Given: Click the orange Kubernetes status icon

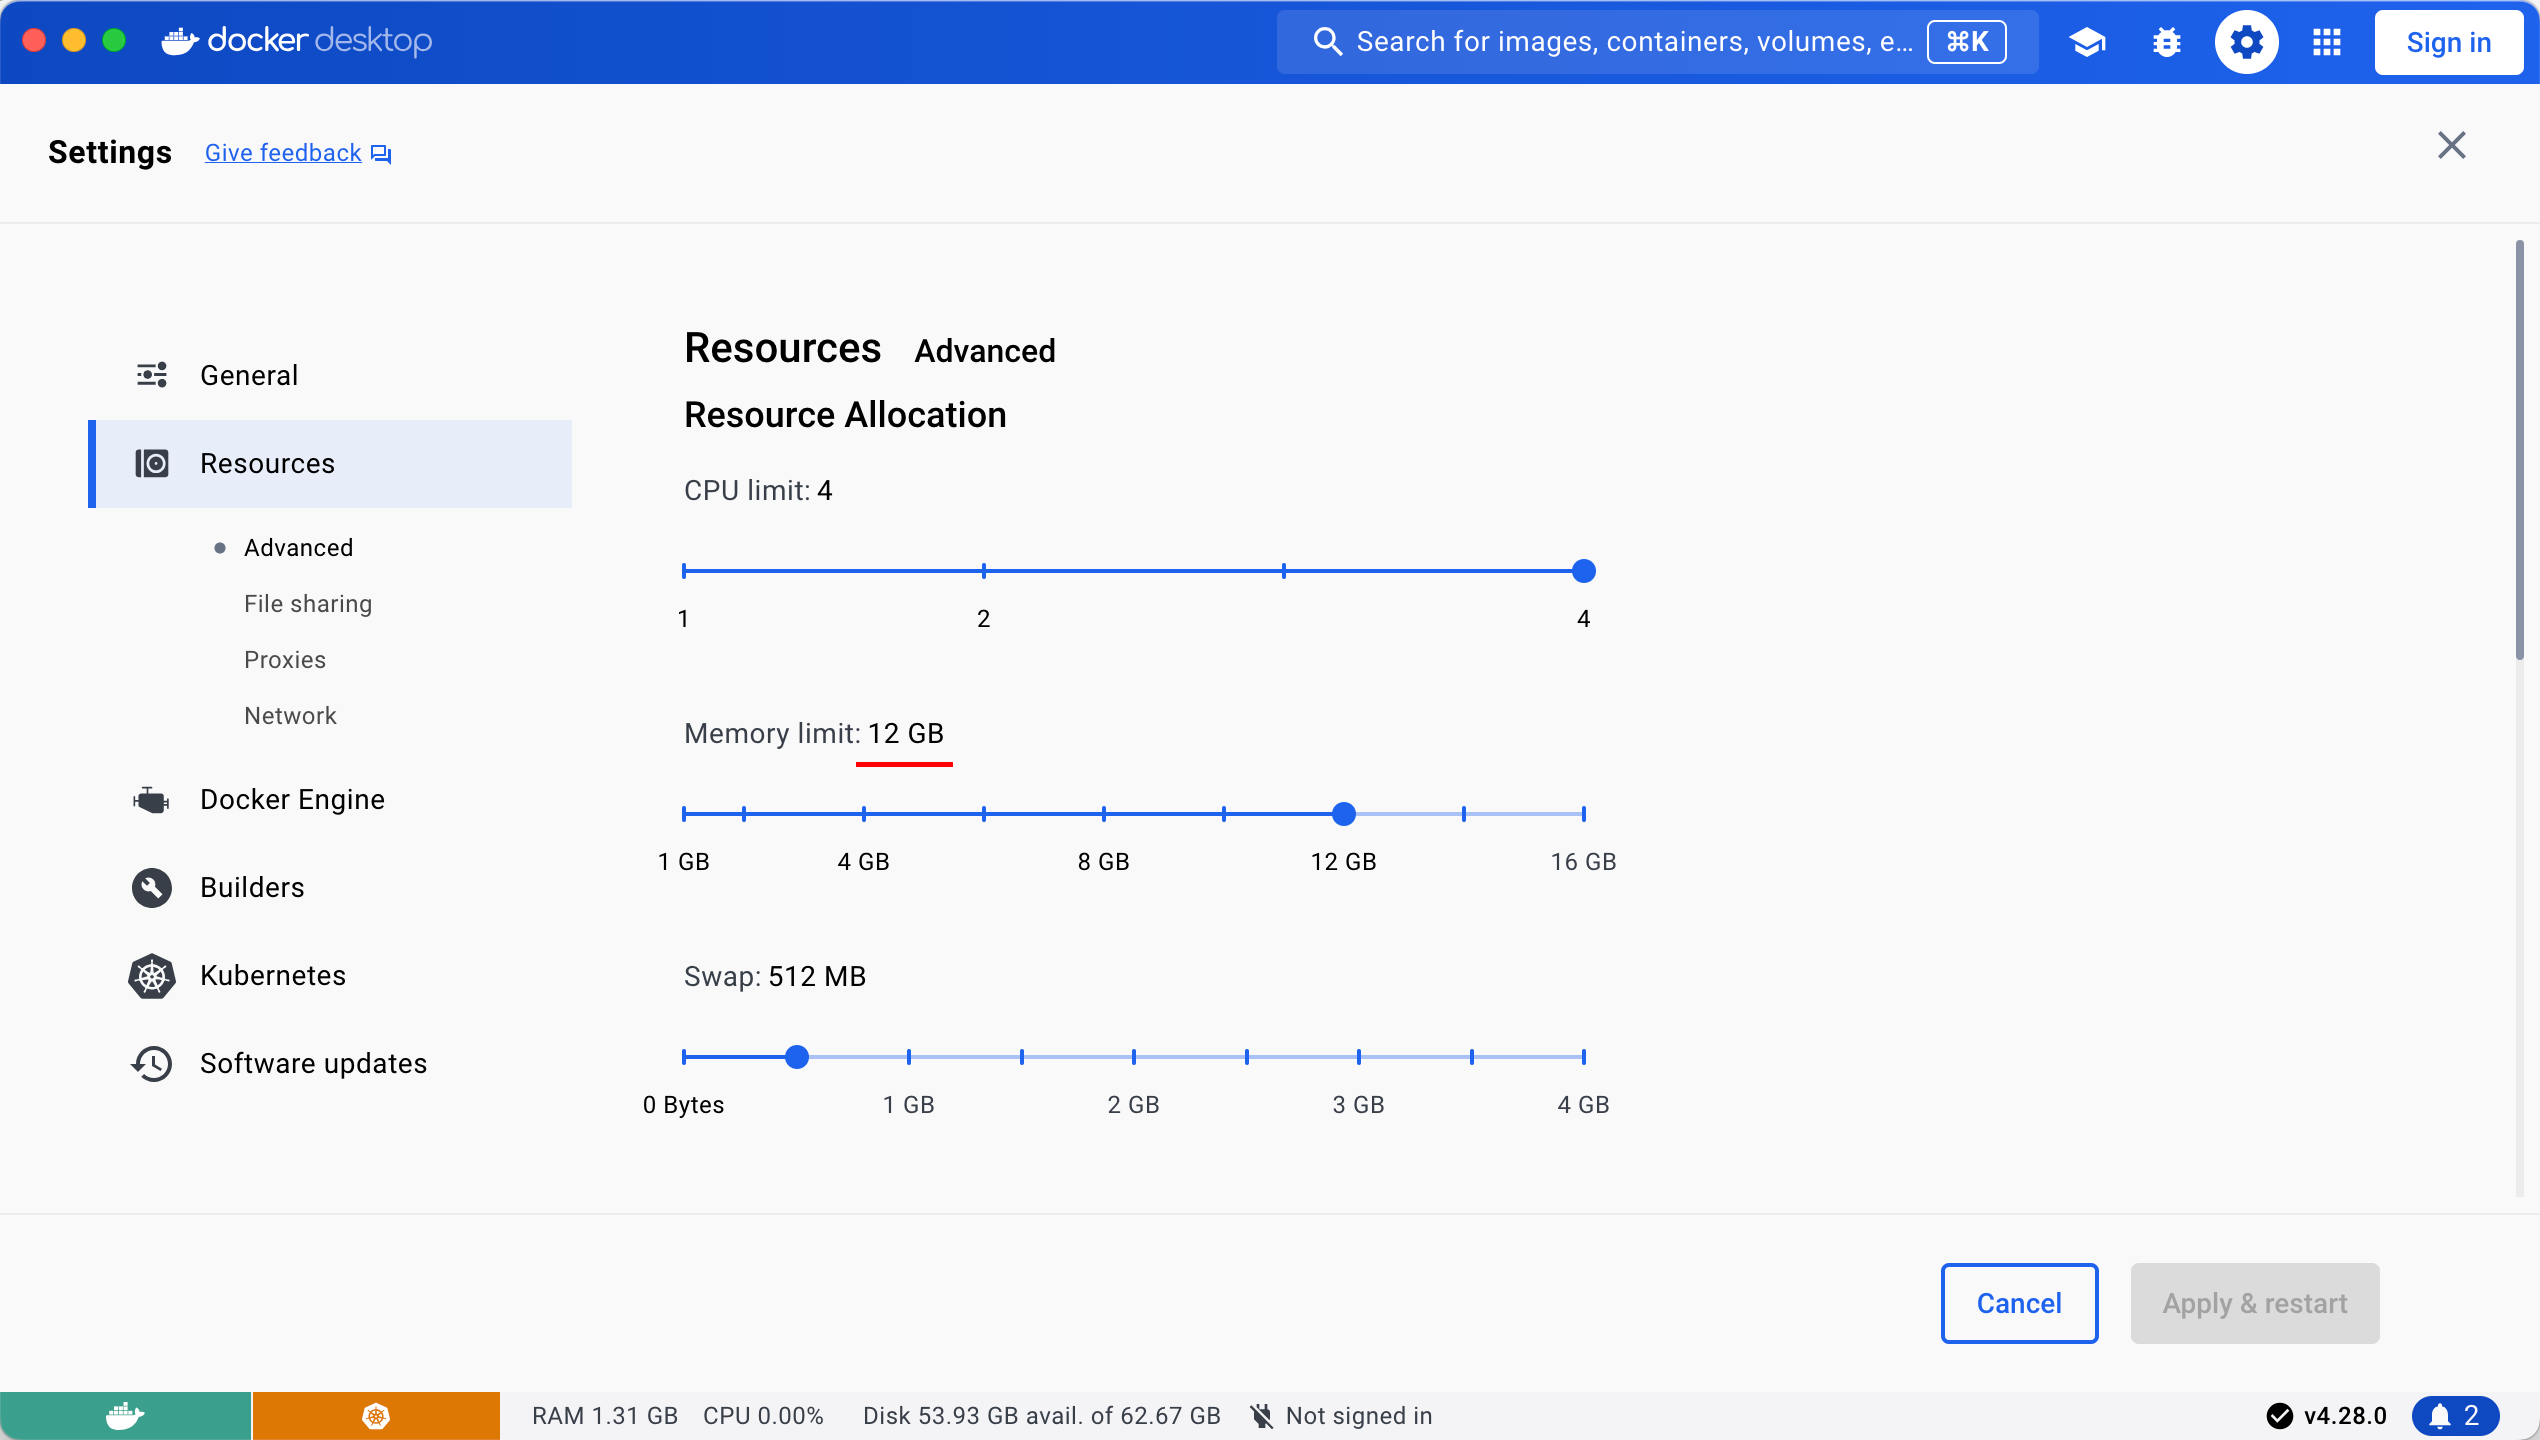Looking at the screenshot, I should pyautogui.click(x=376, y=1415).
